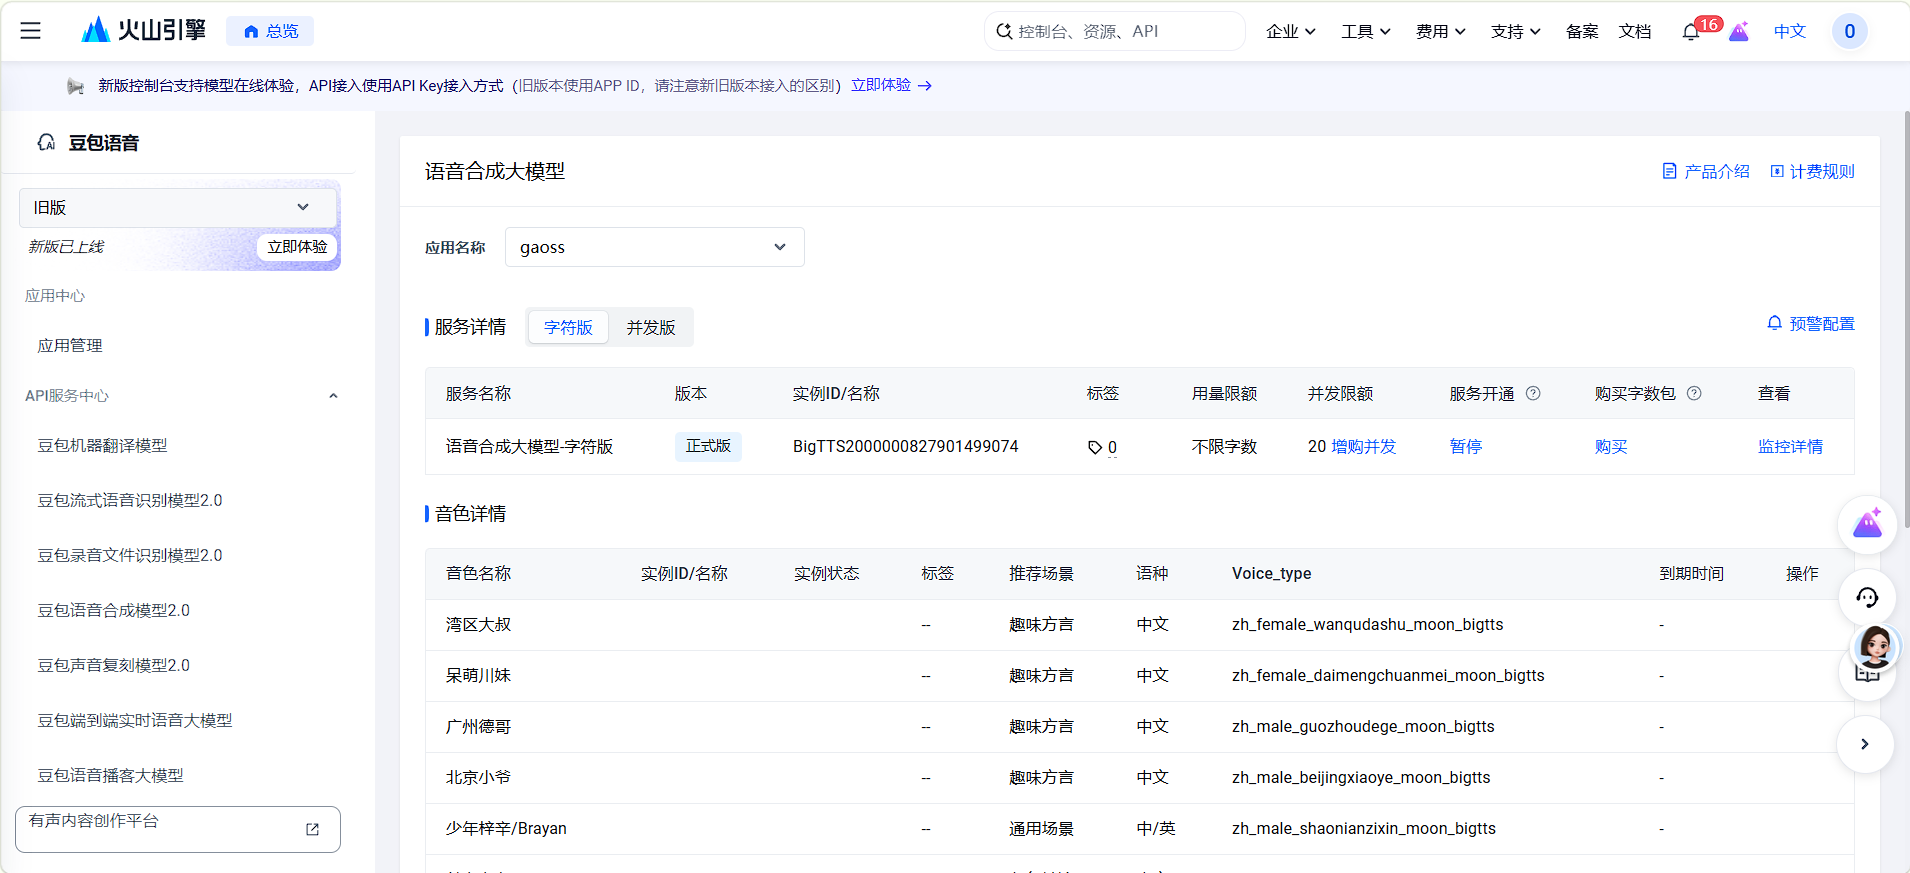Viewport: 1910px width, 873px height.
Task: Select voice type zh_female_daimengchuanmei_moon_bigtts
Action: pos(1388,675)
